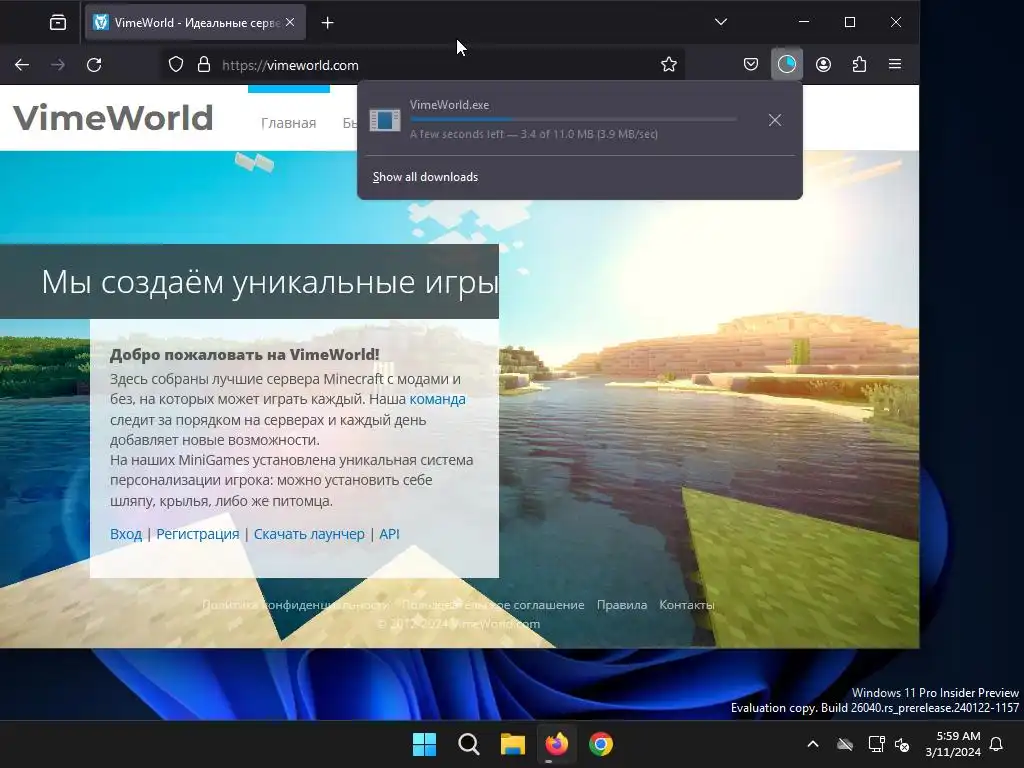Open notifications bell icon
Viewport: 1024px width, 768px height.
(997, 744)
